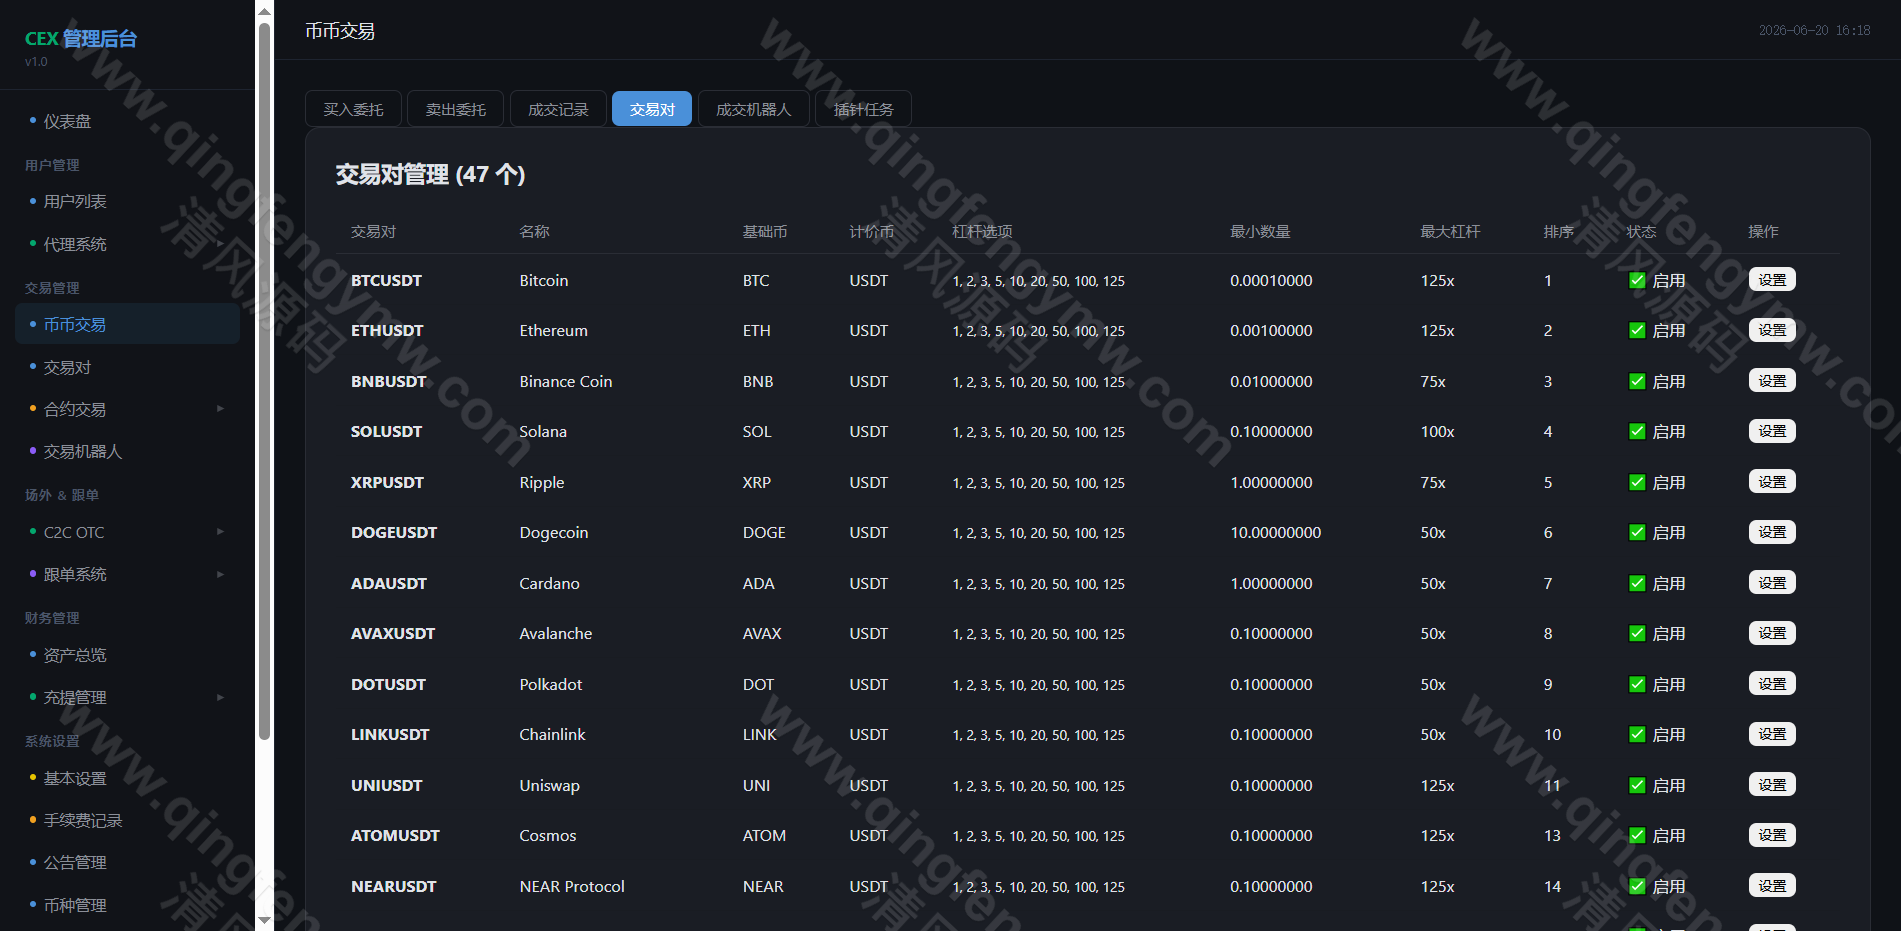Viewport: 1901px width, 931px height.
Task: Switch to the 卖出委托 tab
Action: point(456,109)
